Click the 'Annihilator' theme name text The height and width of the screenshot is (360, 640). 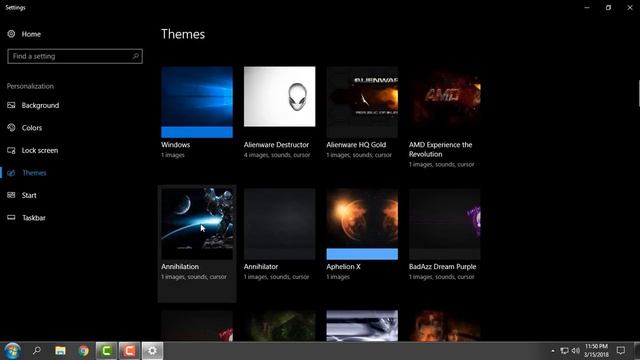pyautogui.click(x=261, y=267)
